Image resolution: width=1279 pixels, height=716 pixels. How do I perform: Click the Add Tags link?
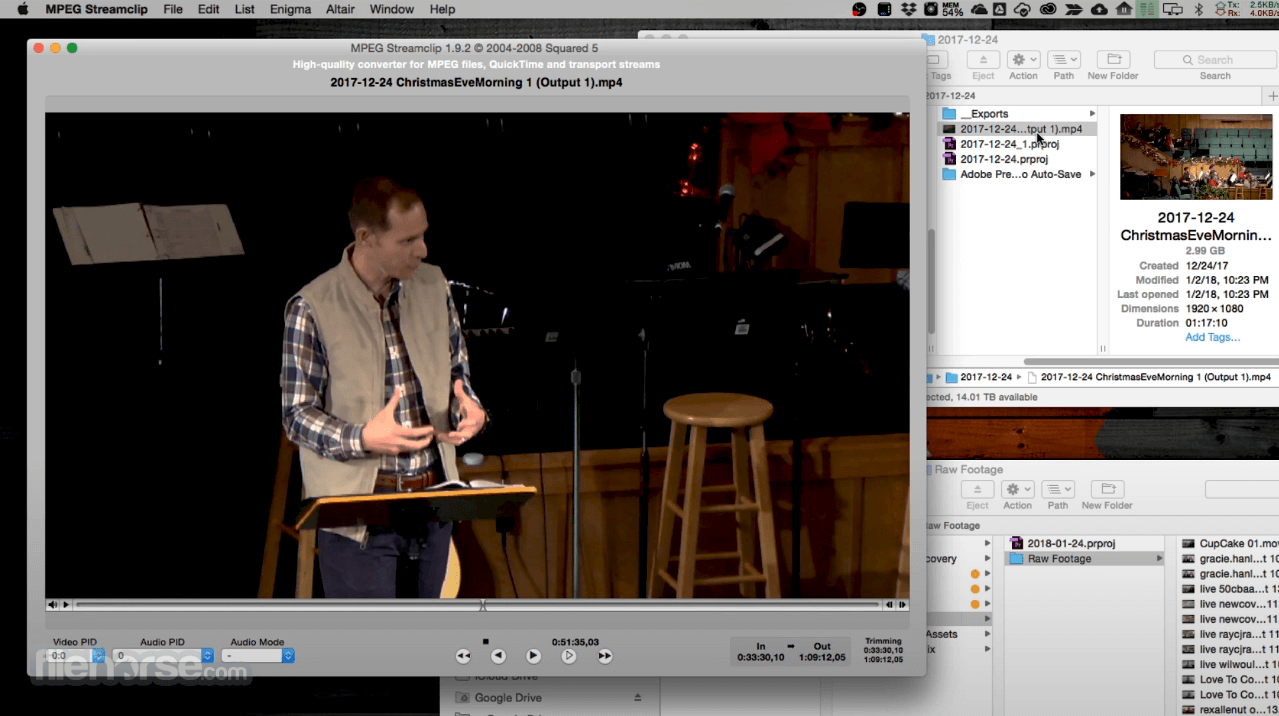click(x=1212, y=337)
